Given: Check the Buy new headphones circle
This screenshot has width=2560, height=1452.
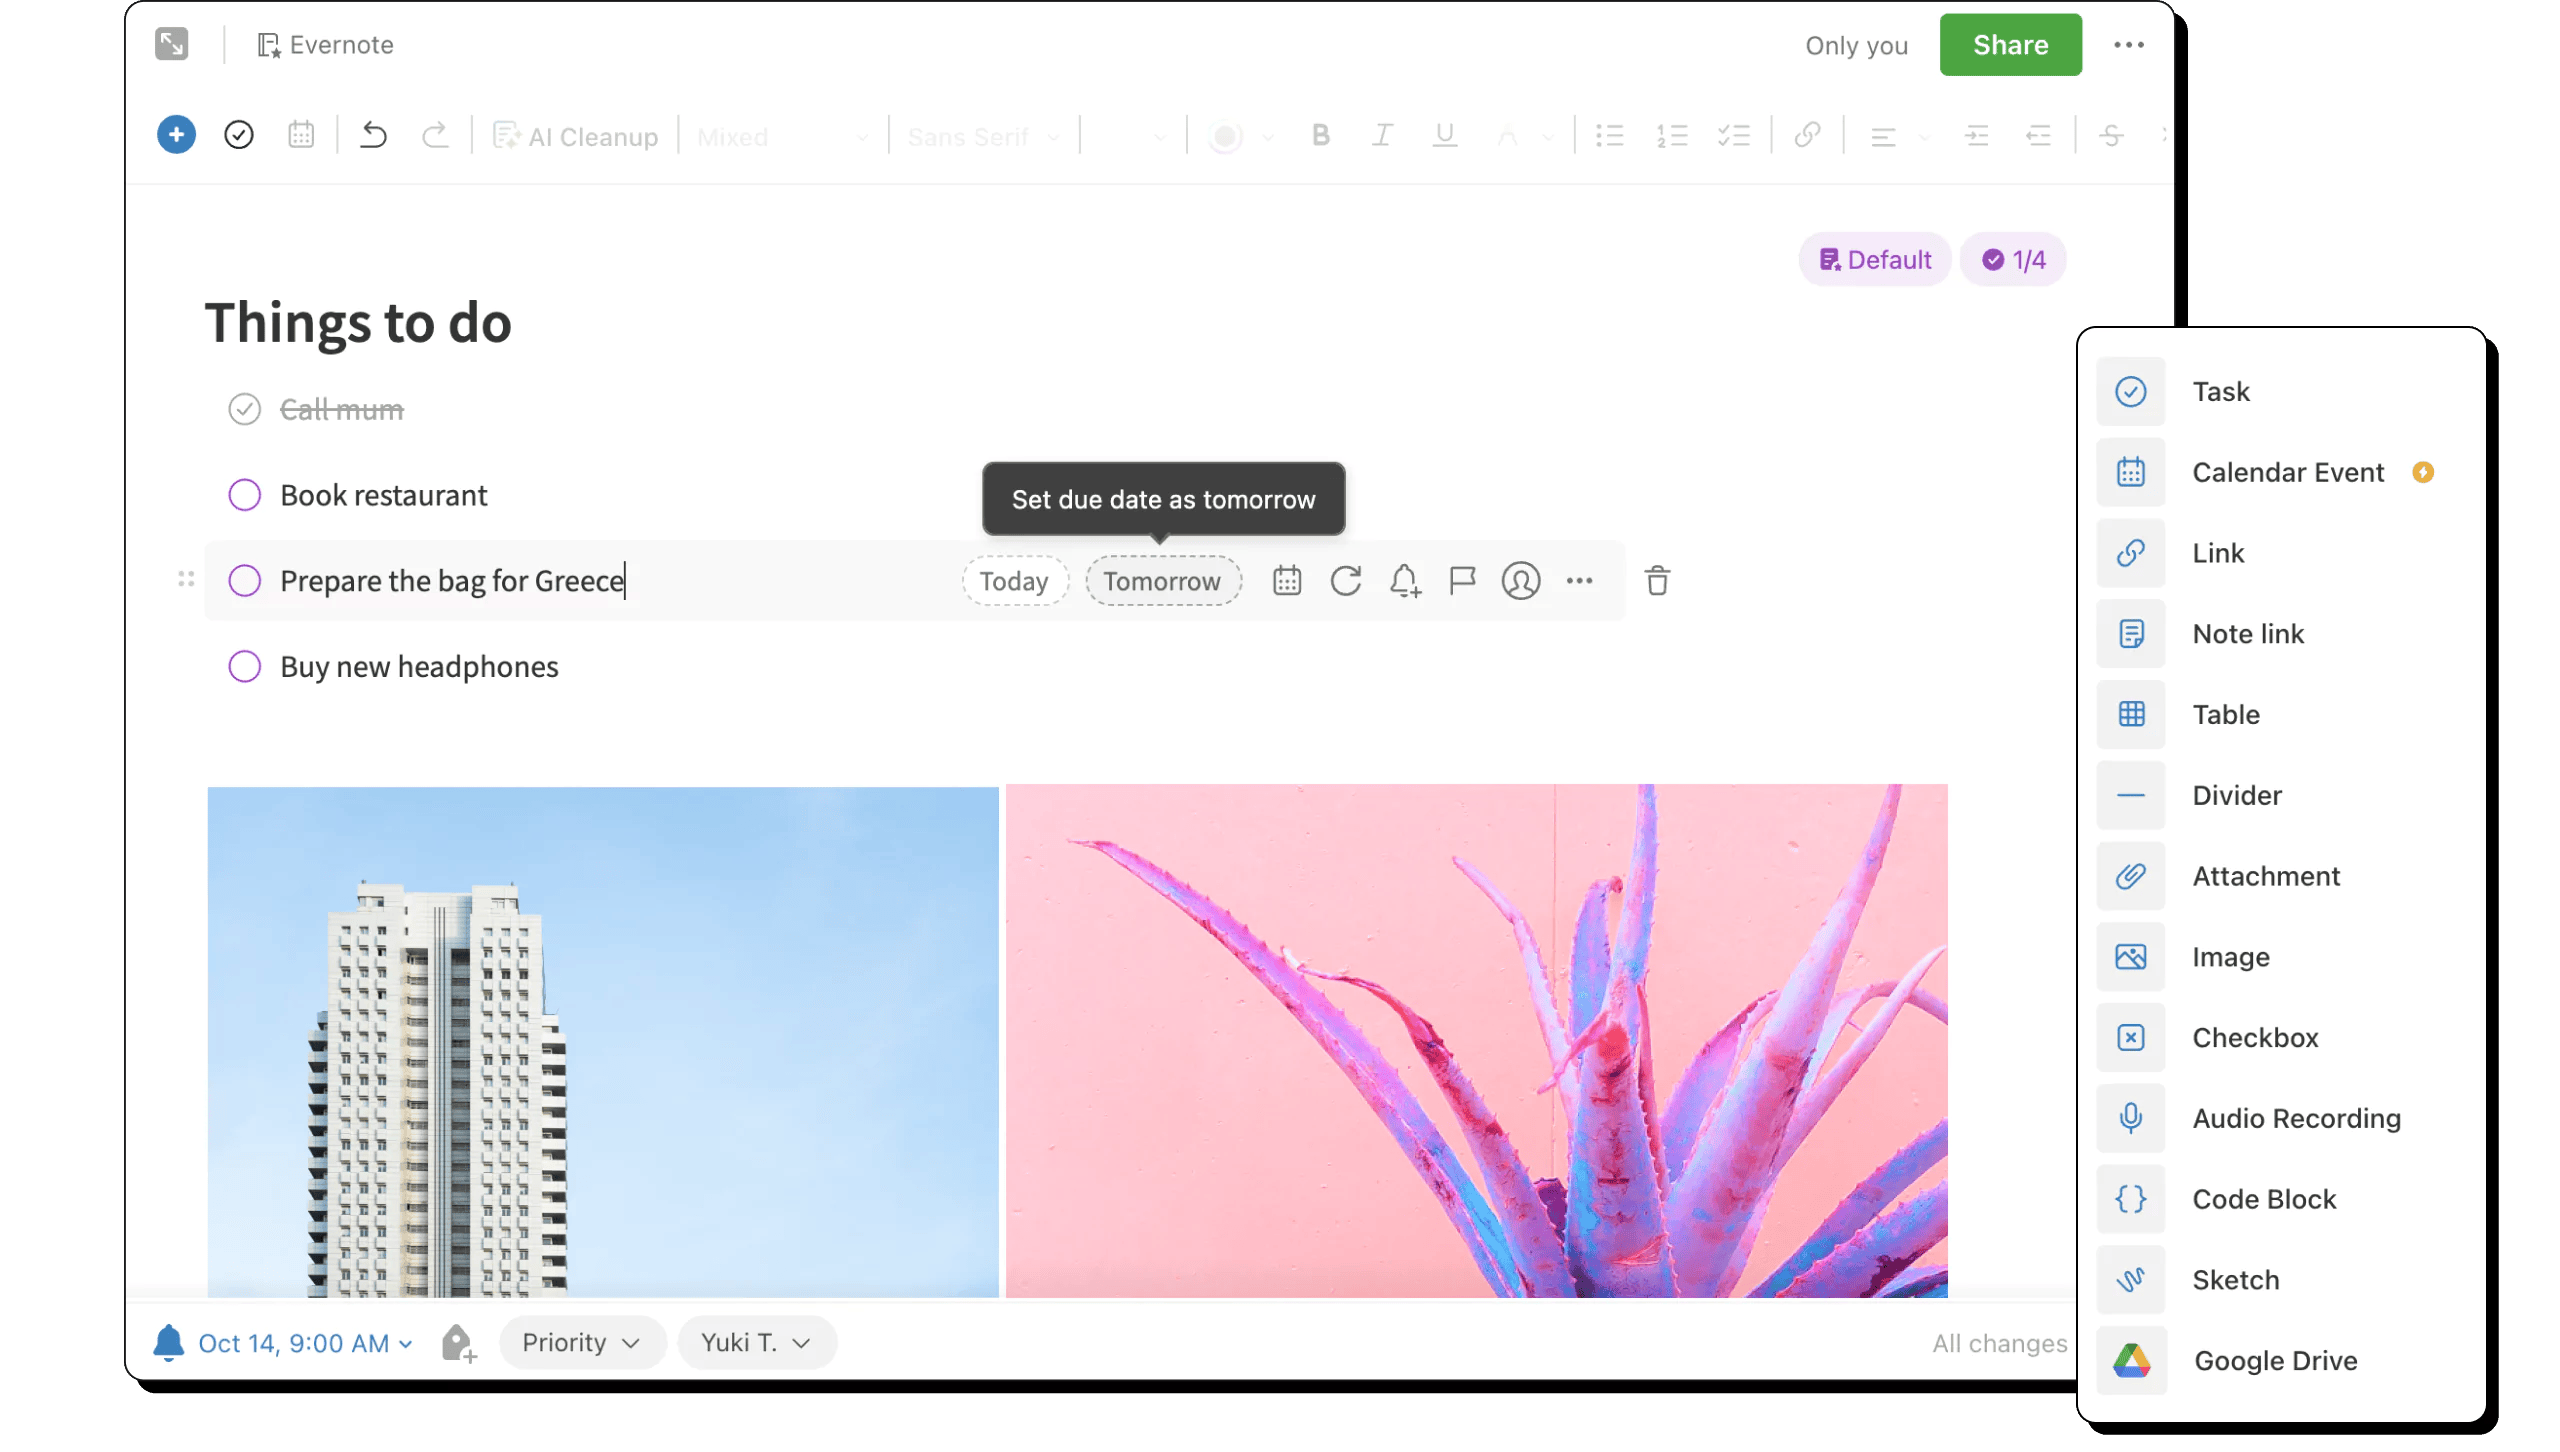Looking at the screenshot, I should pyautogui.click(x=245, y=666).
